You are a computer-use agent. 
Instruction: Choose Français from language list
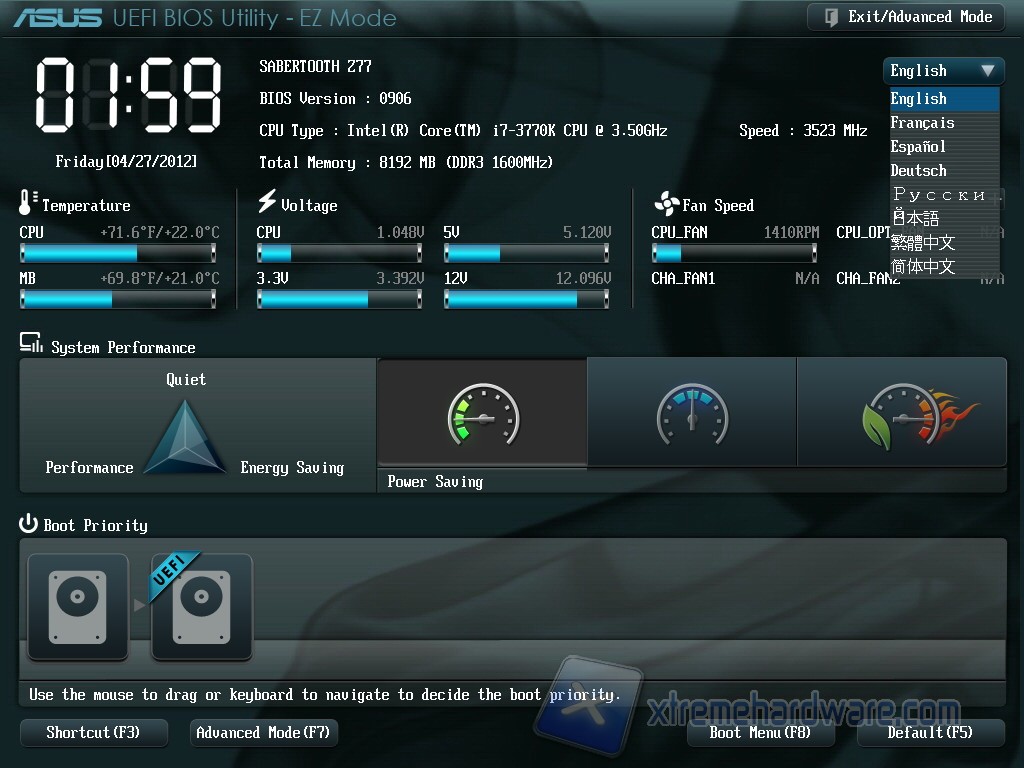click(922, 123)
